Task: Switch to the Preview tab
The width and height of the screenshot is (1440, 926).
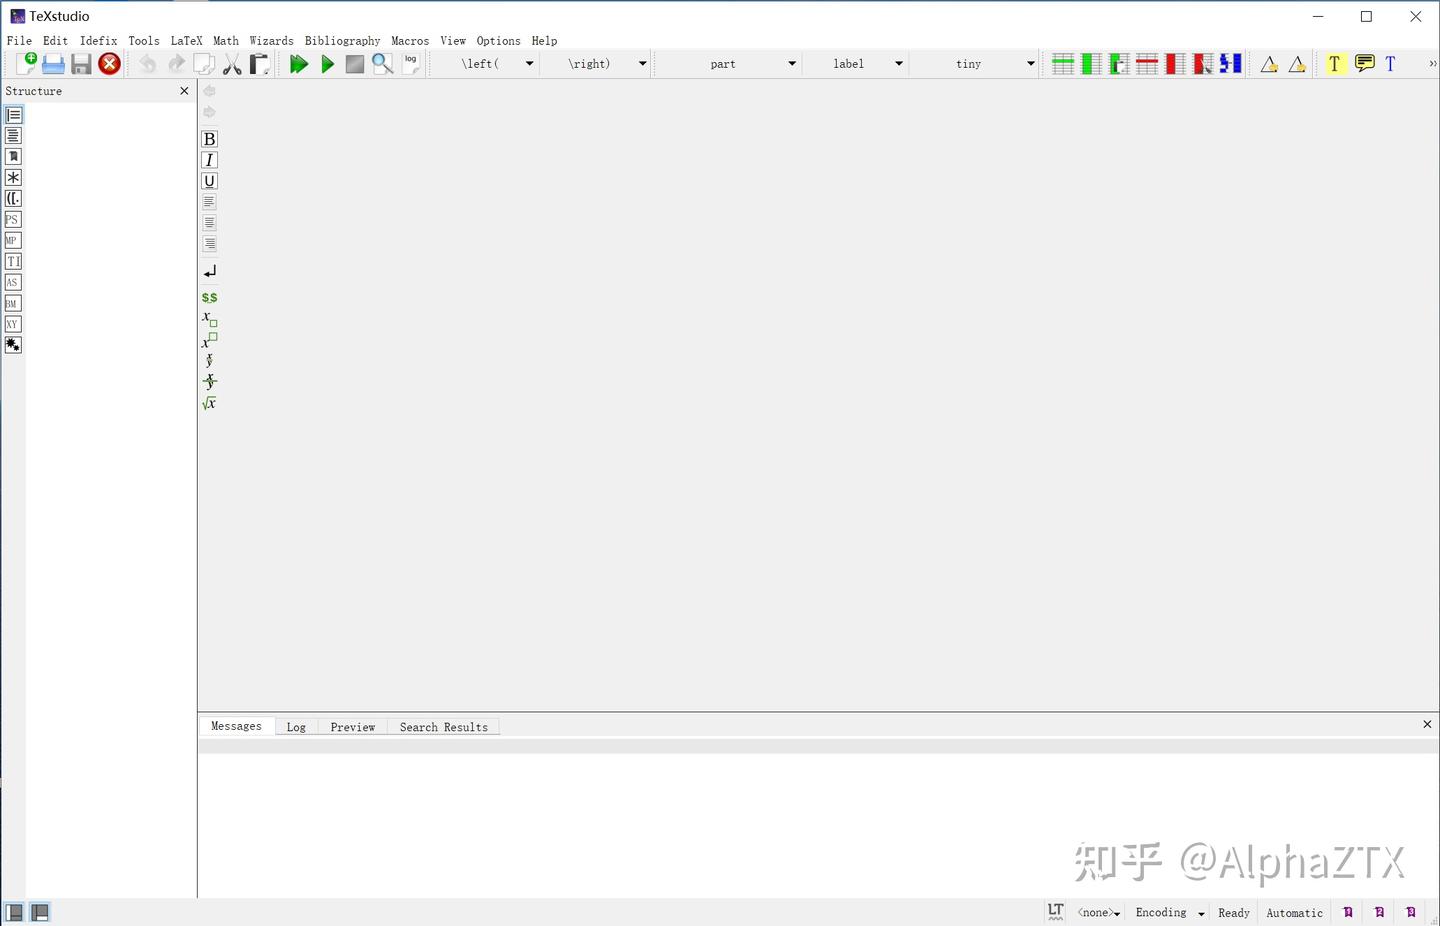Action: click(352, 727)
